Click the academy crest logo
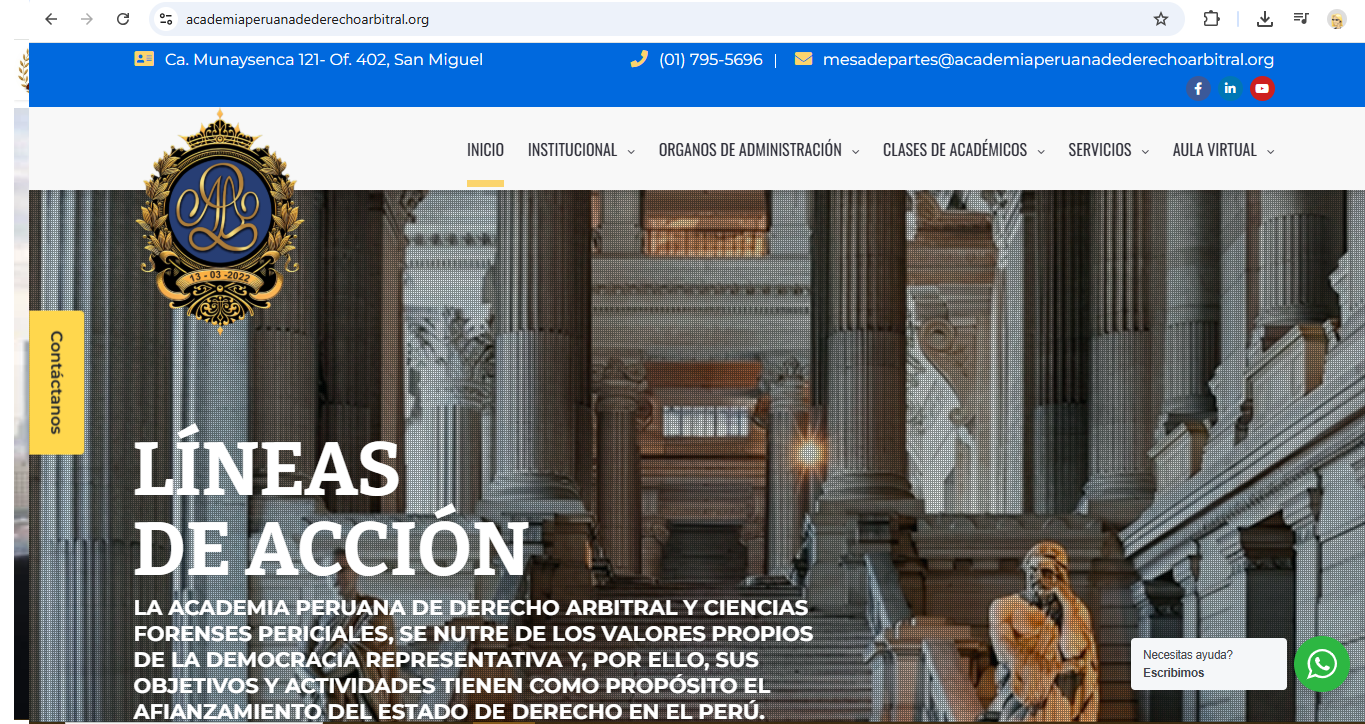The height and width of the screenshot is (724, 1365). coord(219,221)
